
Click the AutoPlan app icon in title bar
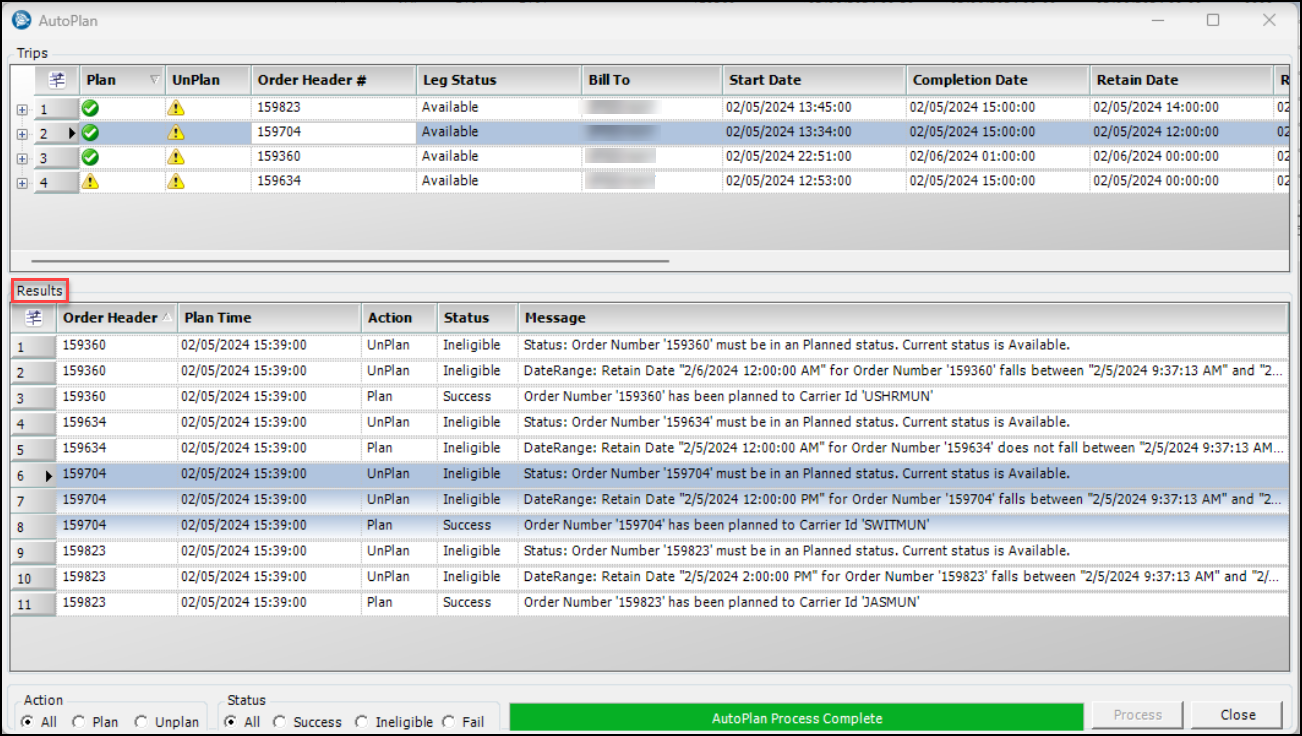click(21, 20)
